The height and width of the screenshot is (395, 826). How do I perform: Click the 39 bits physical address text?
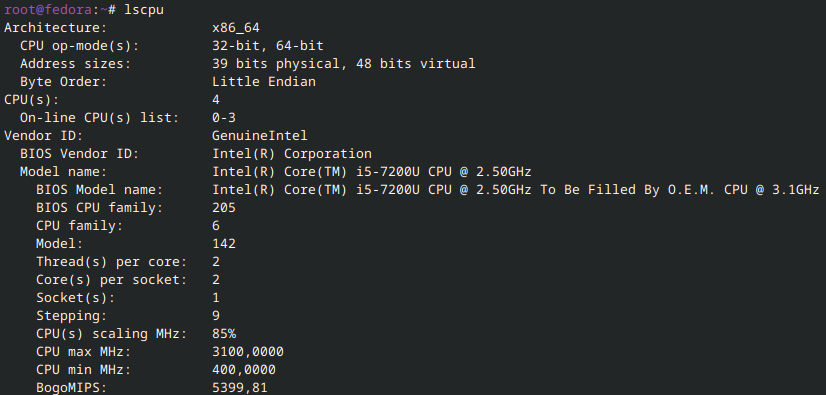coord(276,64)
